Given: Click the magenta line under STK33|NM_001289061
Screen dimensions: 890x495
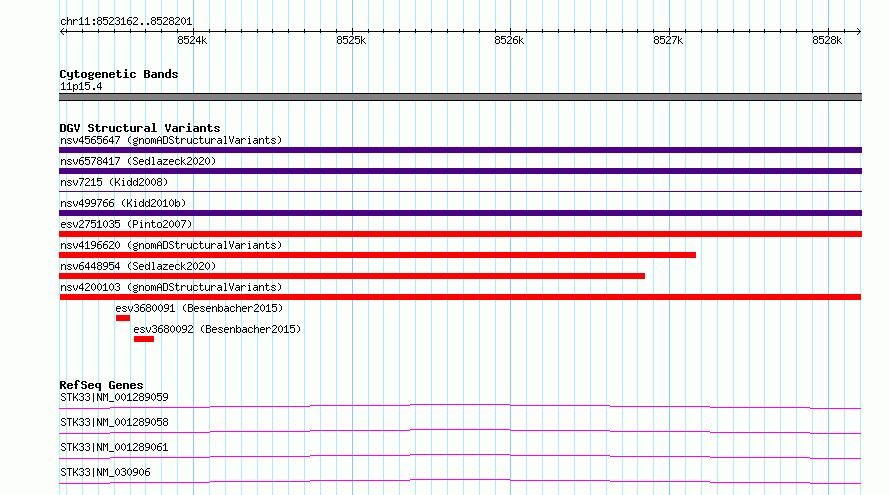Looking at the screenshot, I should point(460,456).
